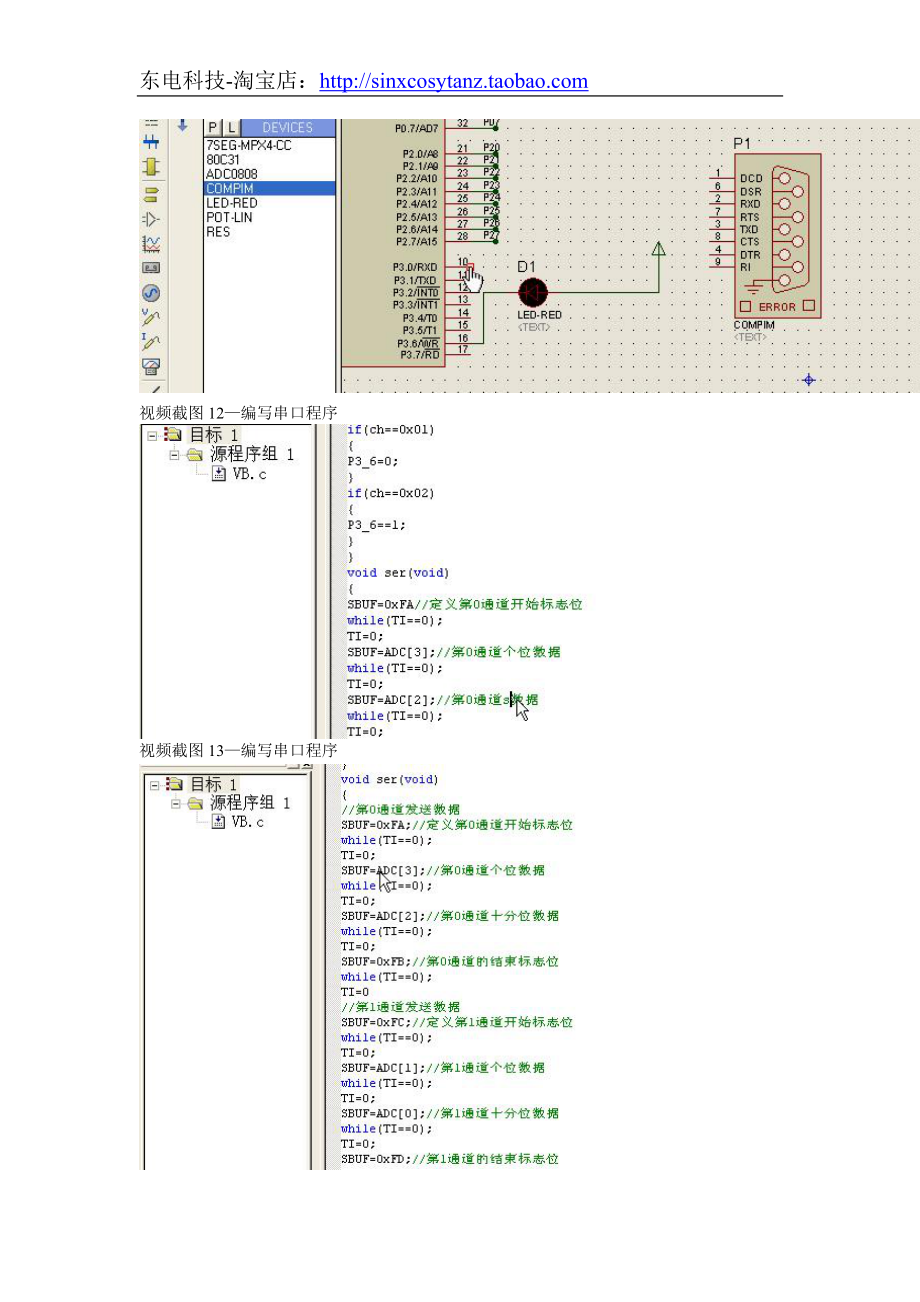
Task: Select the Bus mode icon in Proteus toolbar
Action: point(151,142)
